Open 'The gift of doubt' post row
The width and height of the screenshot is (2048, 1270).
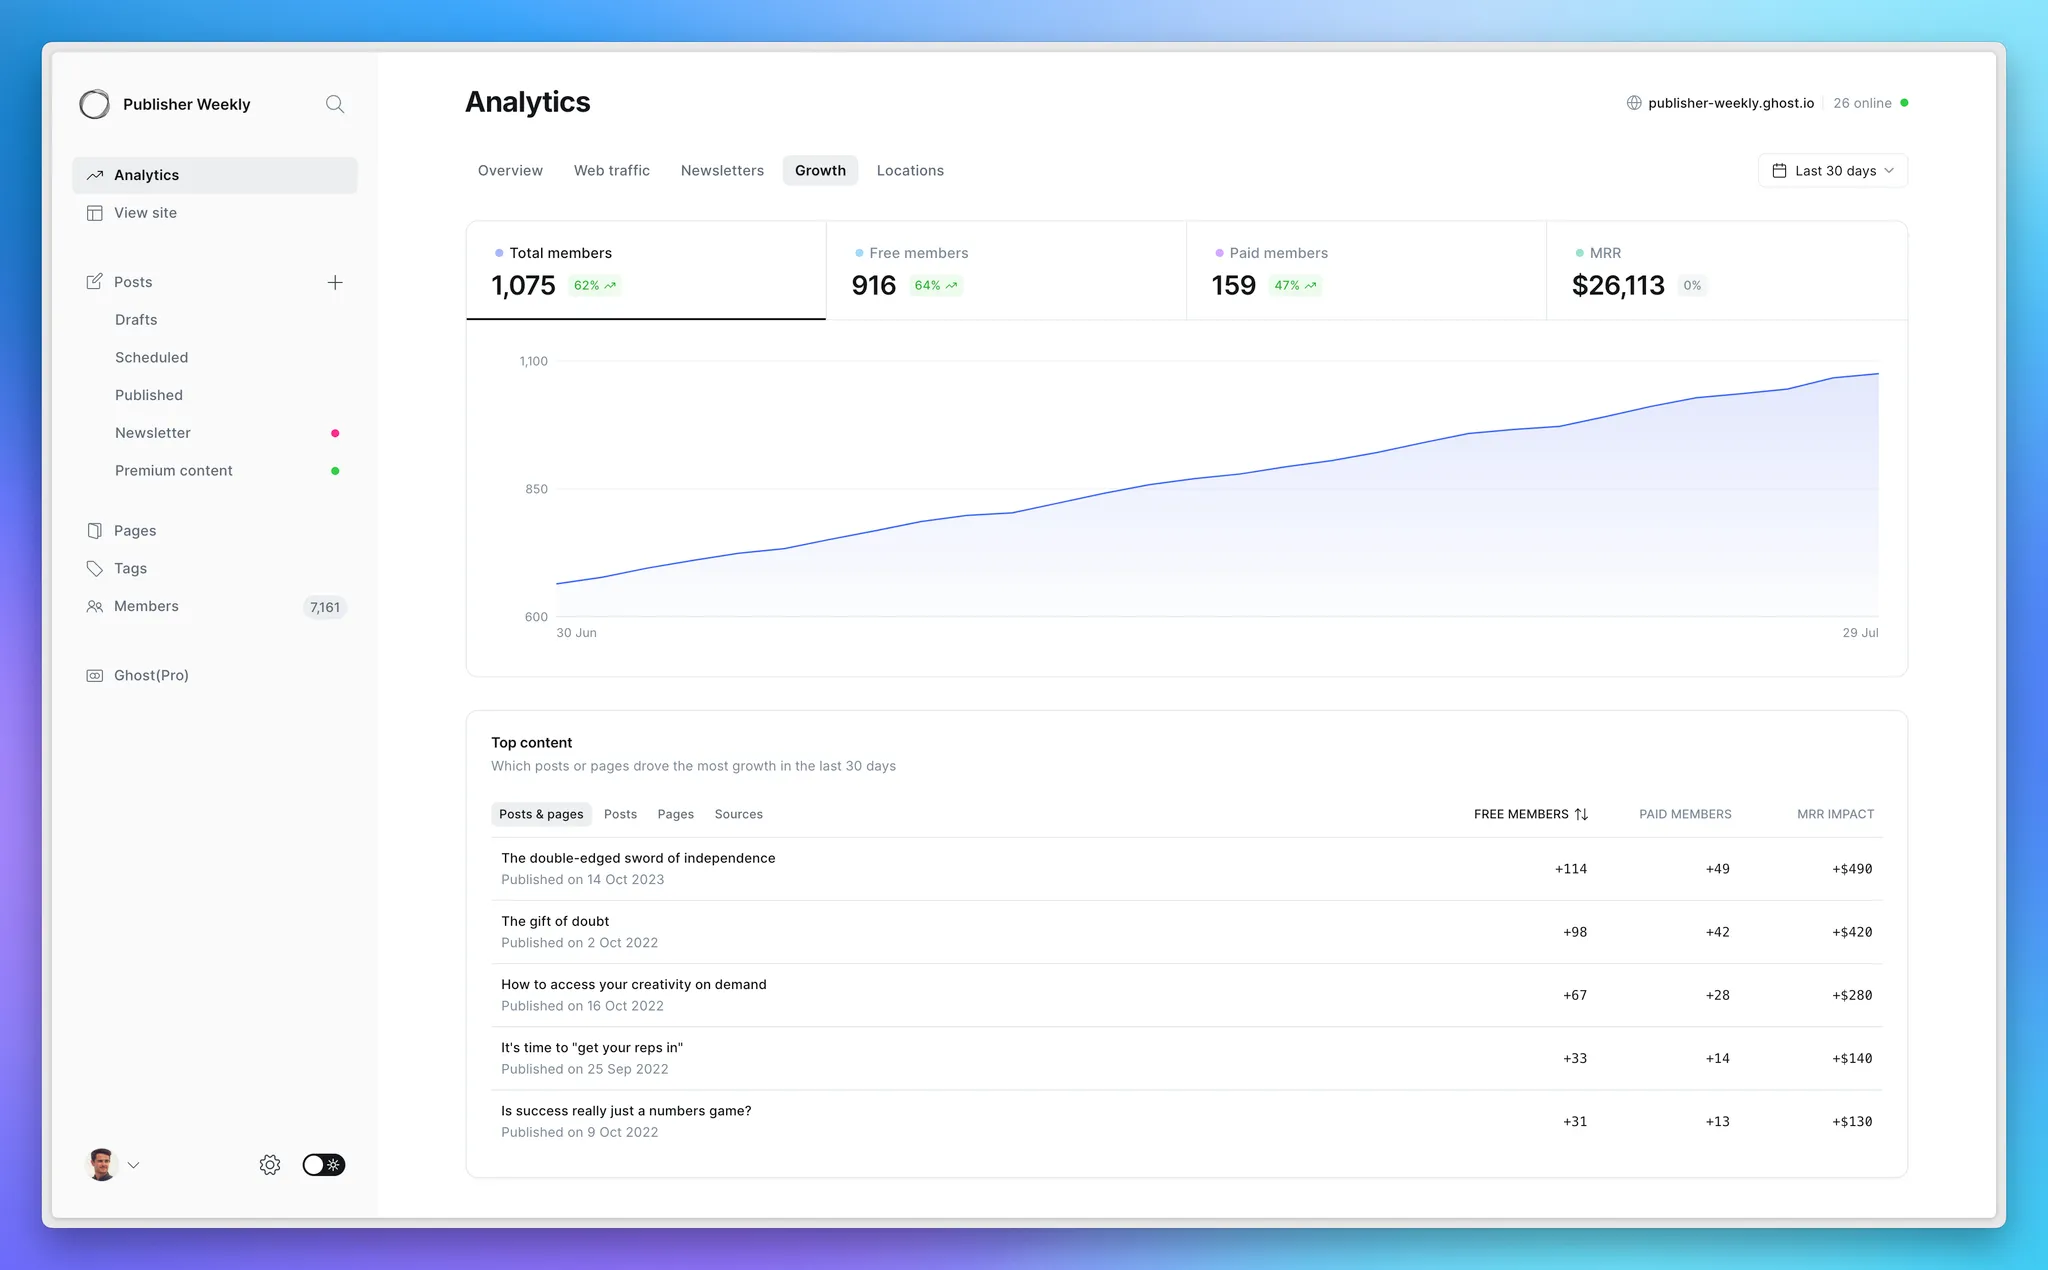[555, 921]
